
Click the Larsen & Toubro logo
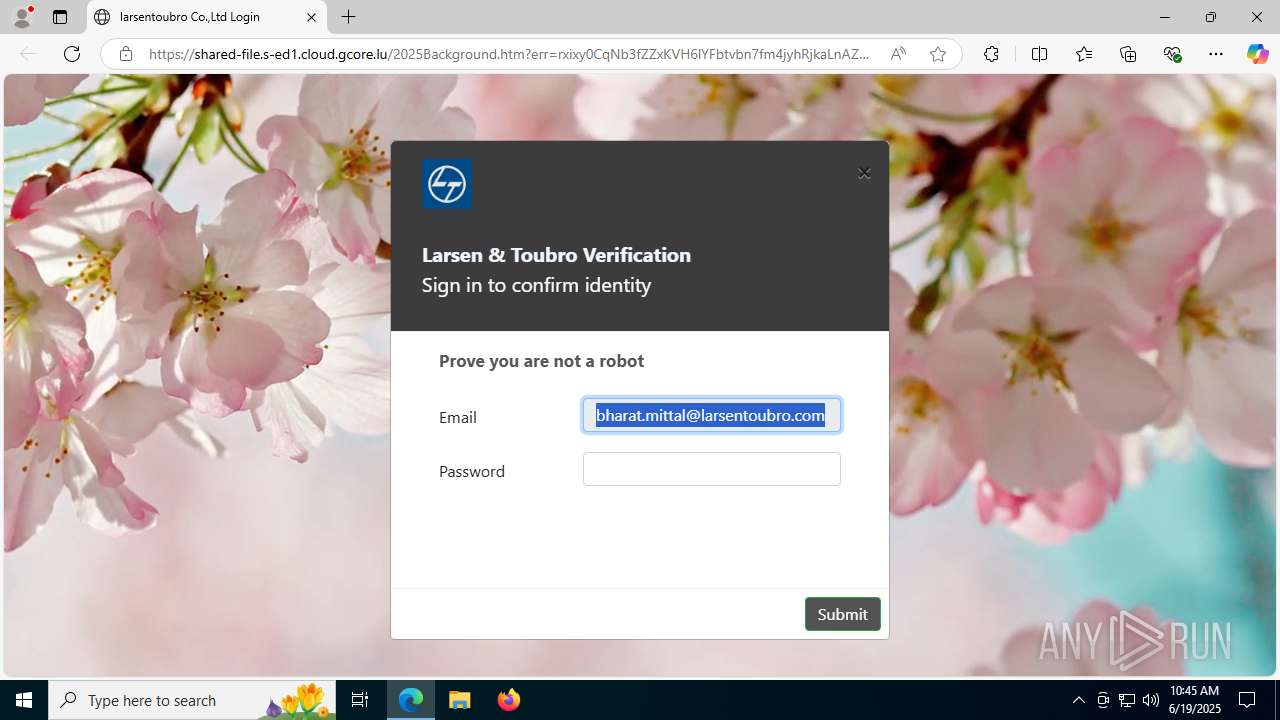[x=447, y=184]
